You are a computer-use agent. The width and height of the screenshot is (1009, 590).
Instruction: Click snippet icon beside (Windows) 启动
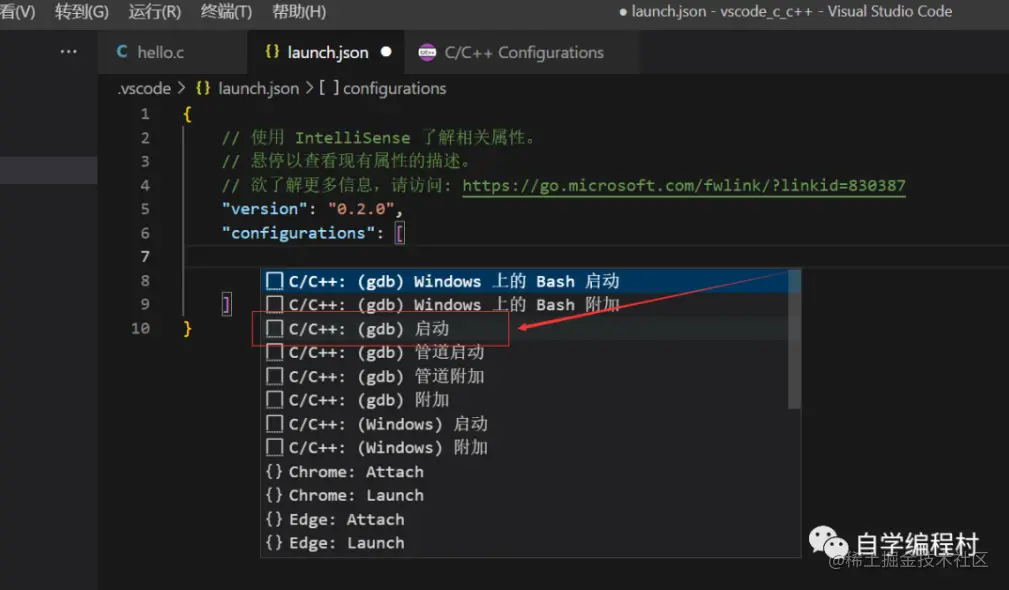click(275, 424)
